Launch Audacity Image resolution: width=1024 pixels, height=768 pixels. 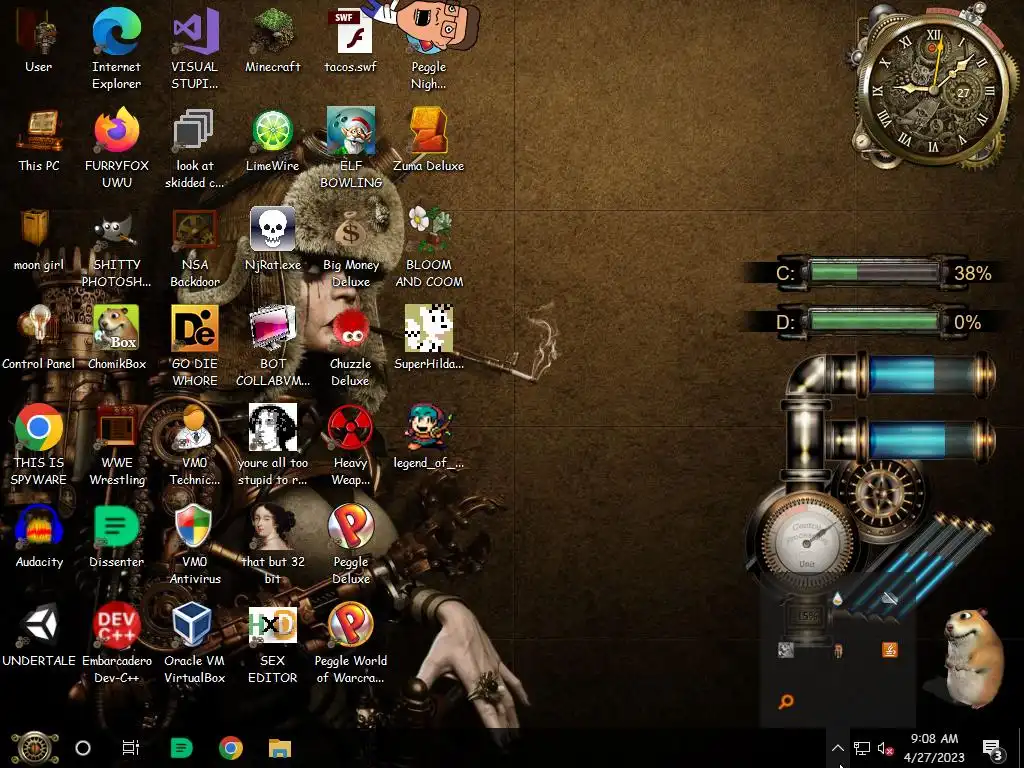pyautogui.click(x=39, y=536)
